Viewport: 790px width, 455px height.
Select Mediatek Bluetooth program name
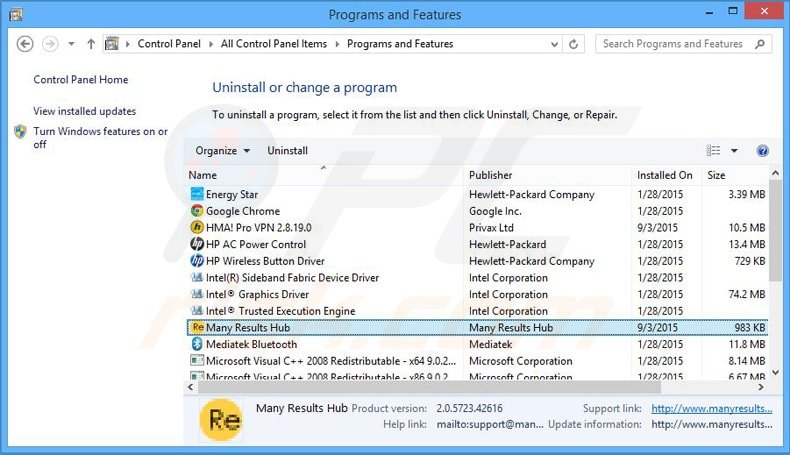251,344
